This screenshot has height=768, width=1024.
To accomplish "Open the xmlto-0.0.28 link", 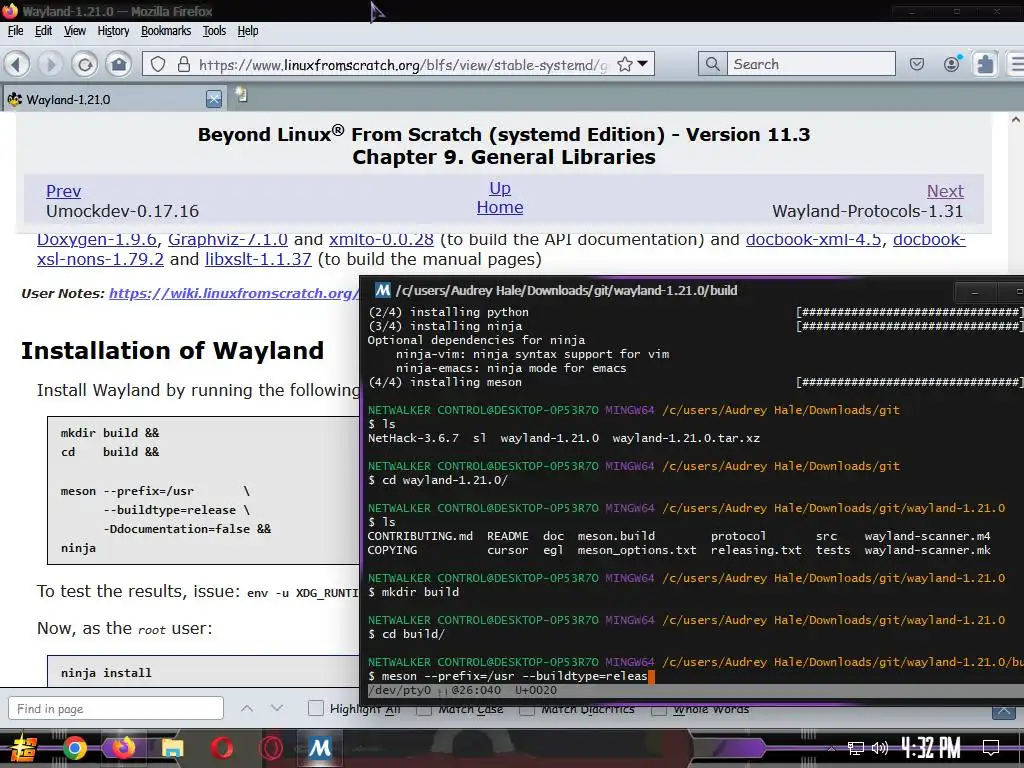I will 381,240.
